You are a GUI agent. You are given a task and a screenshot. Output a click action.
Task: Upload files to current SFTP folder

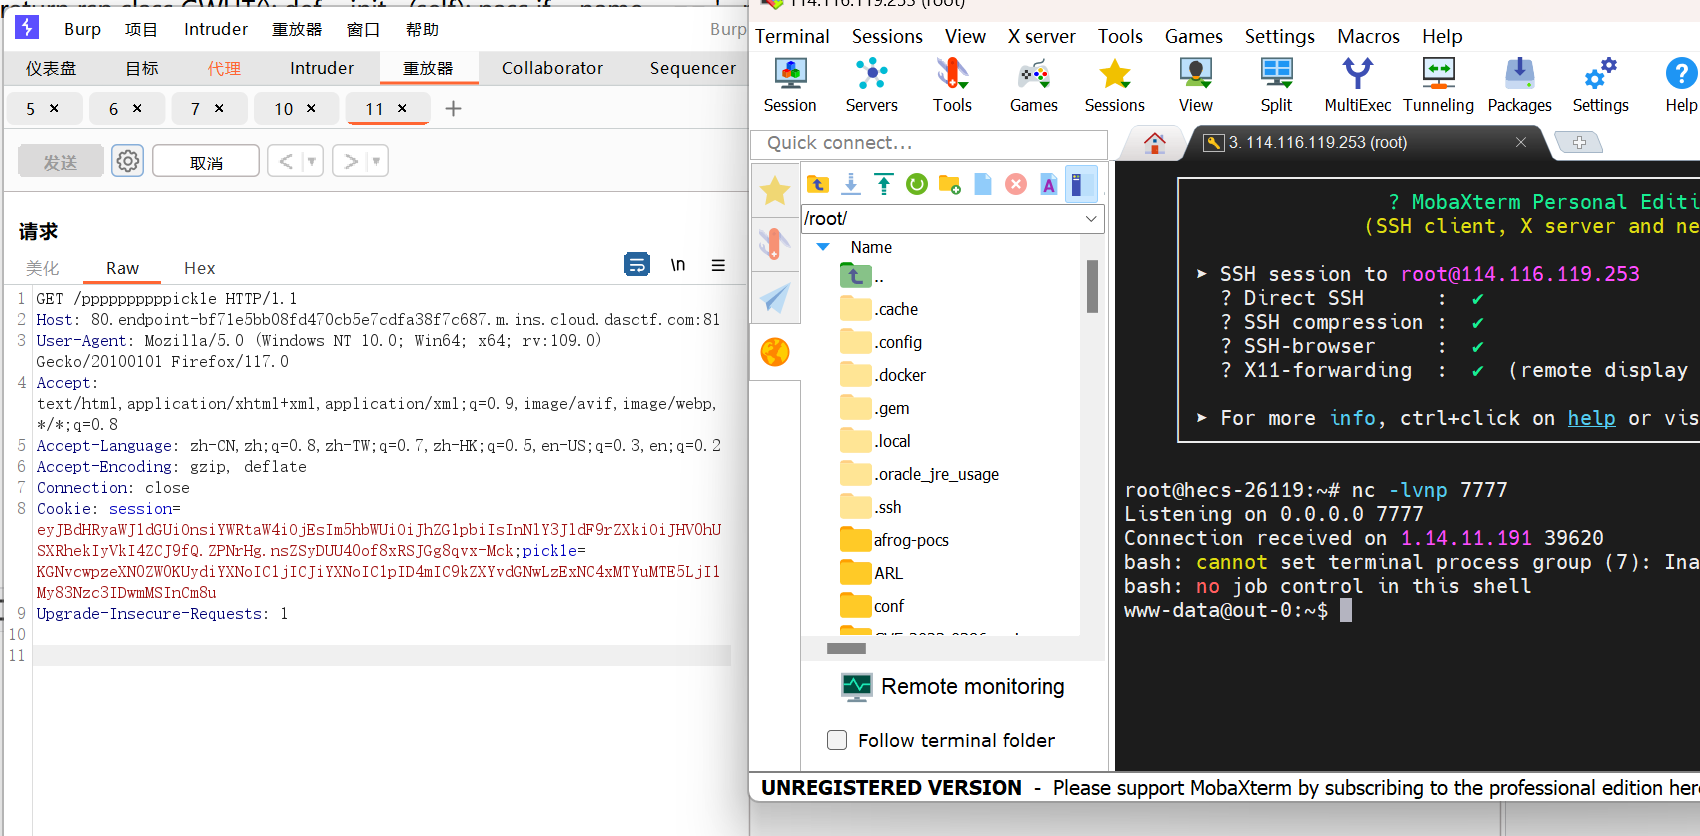pyautogui.click(x=884, y=184)
